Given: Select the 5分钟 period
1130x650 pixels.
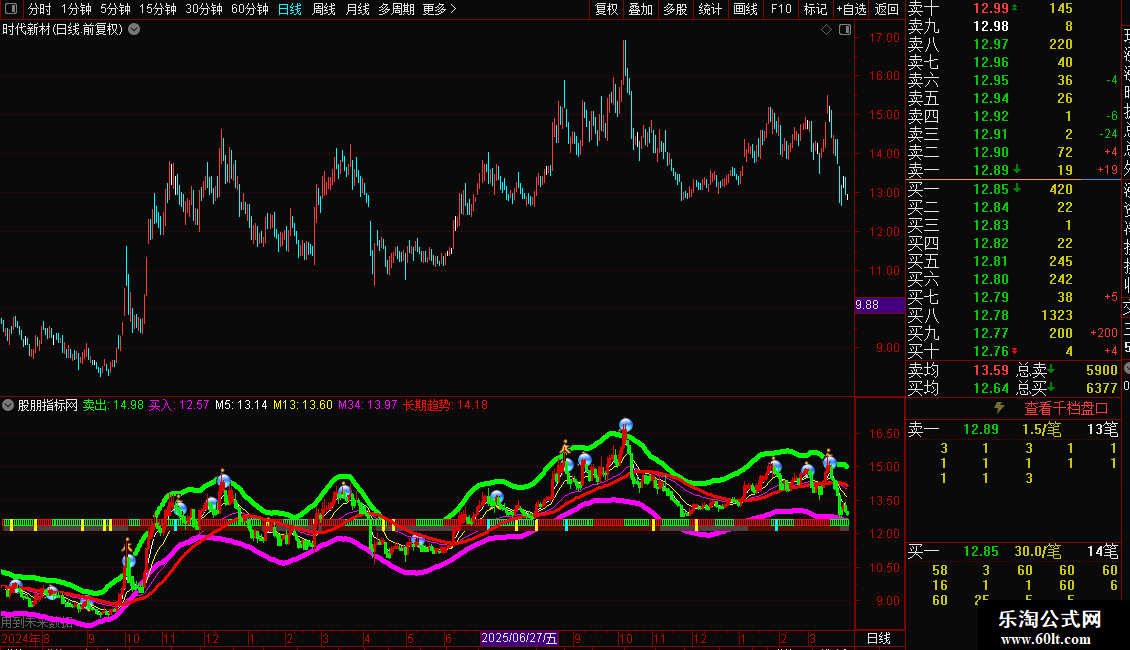Looking at the screenshot, I should point(115,9).
